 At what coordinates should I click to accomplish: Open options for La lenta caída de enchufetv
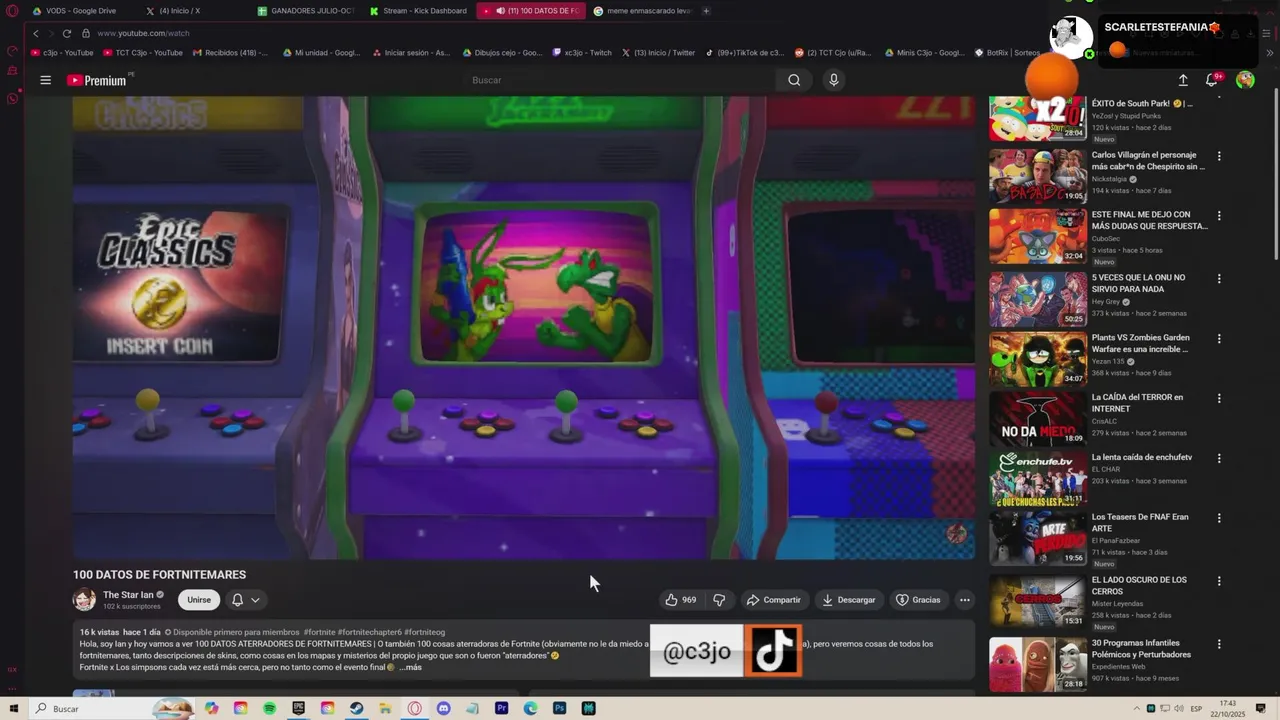click(x=1219, y=458)
